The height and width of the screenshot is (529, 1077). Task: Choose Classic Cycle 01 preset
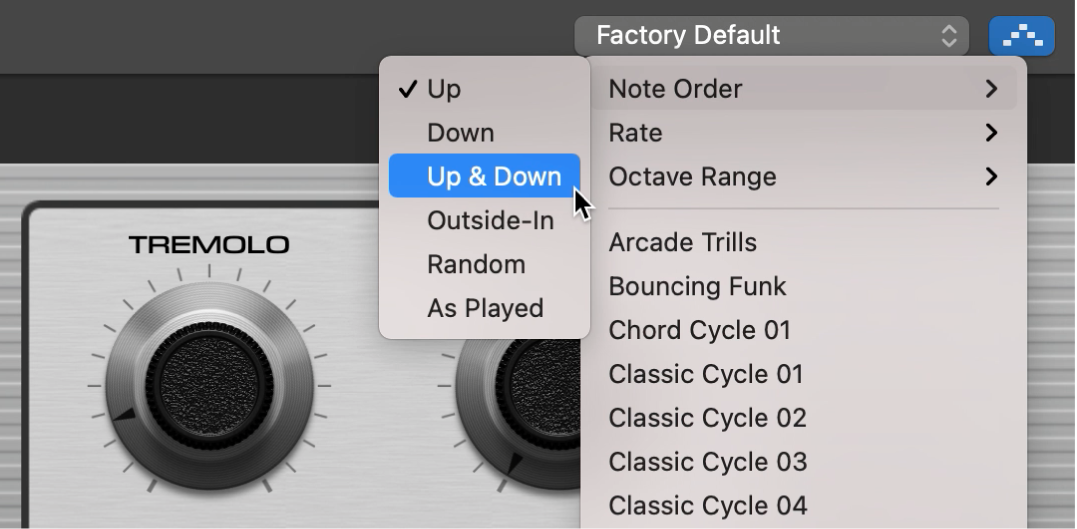[x=706, y=375]
